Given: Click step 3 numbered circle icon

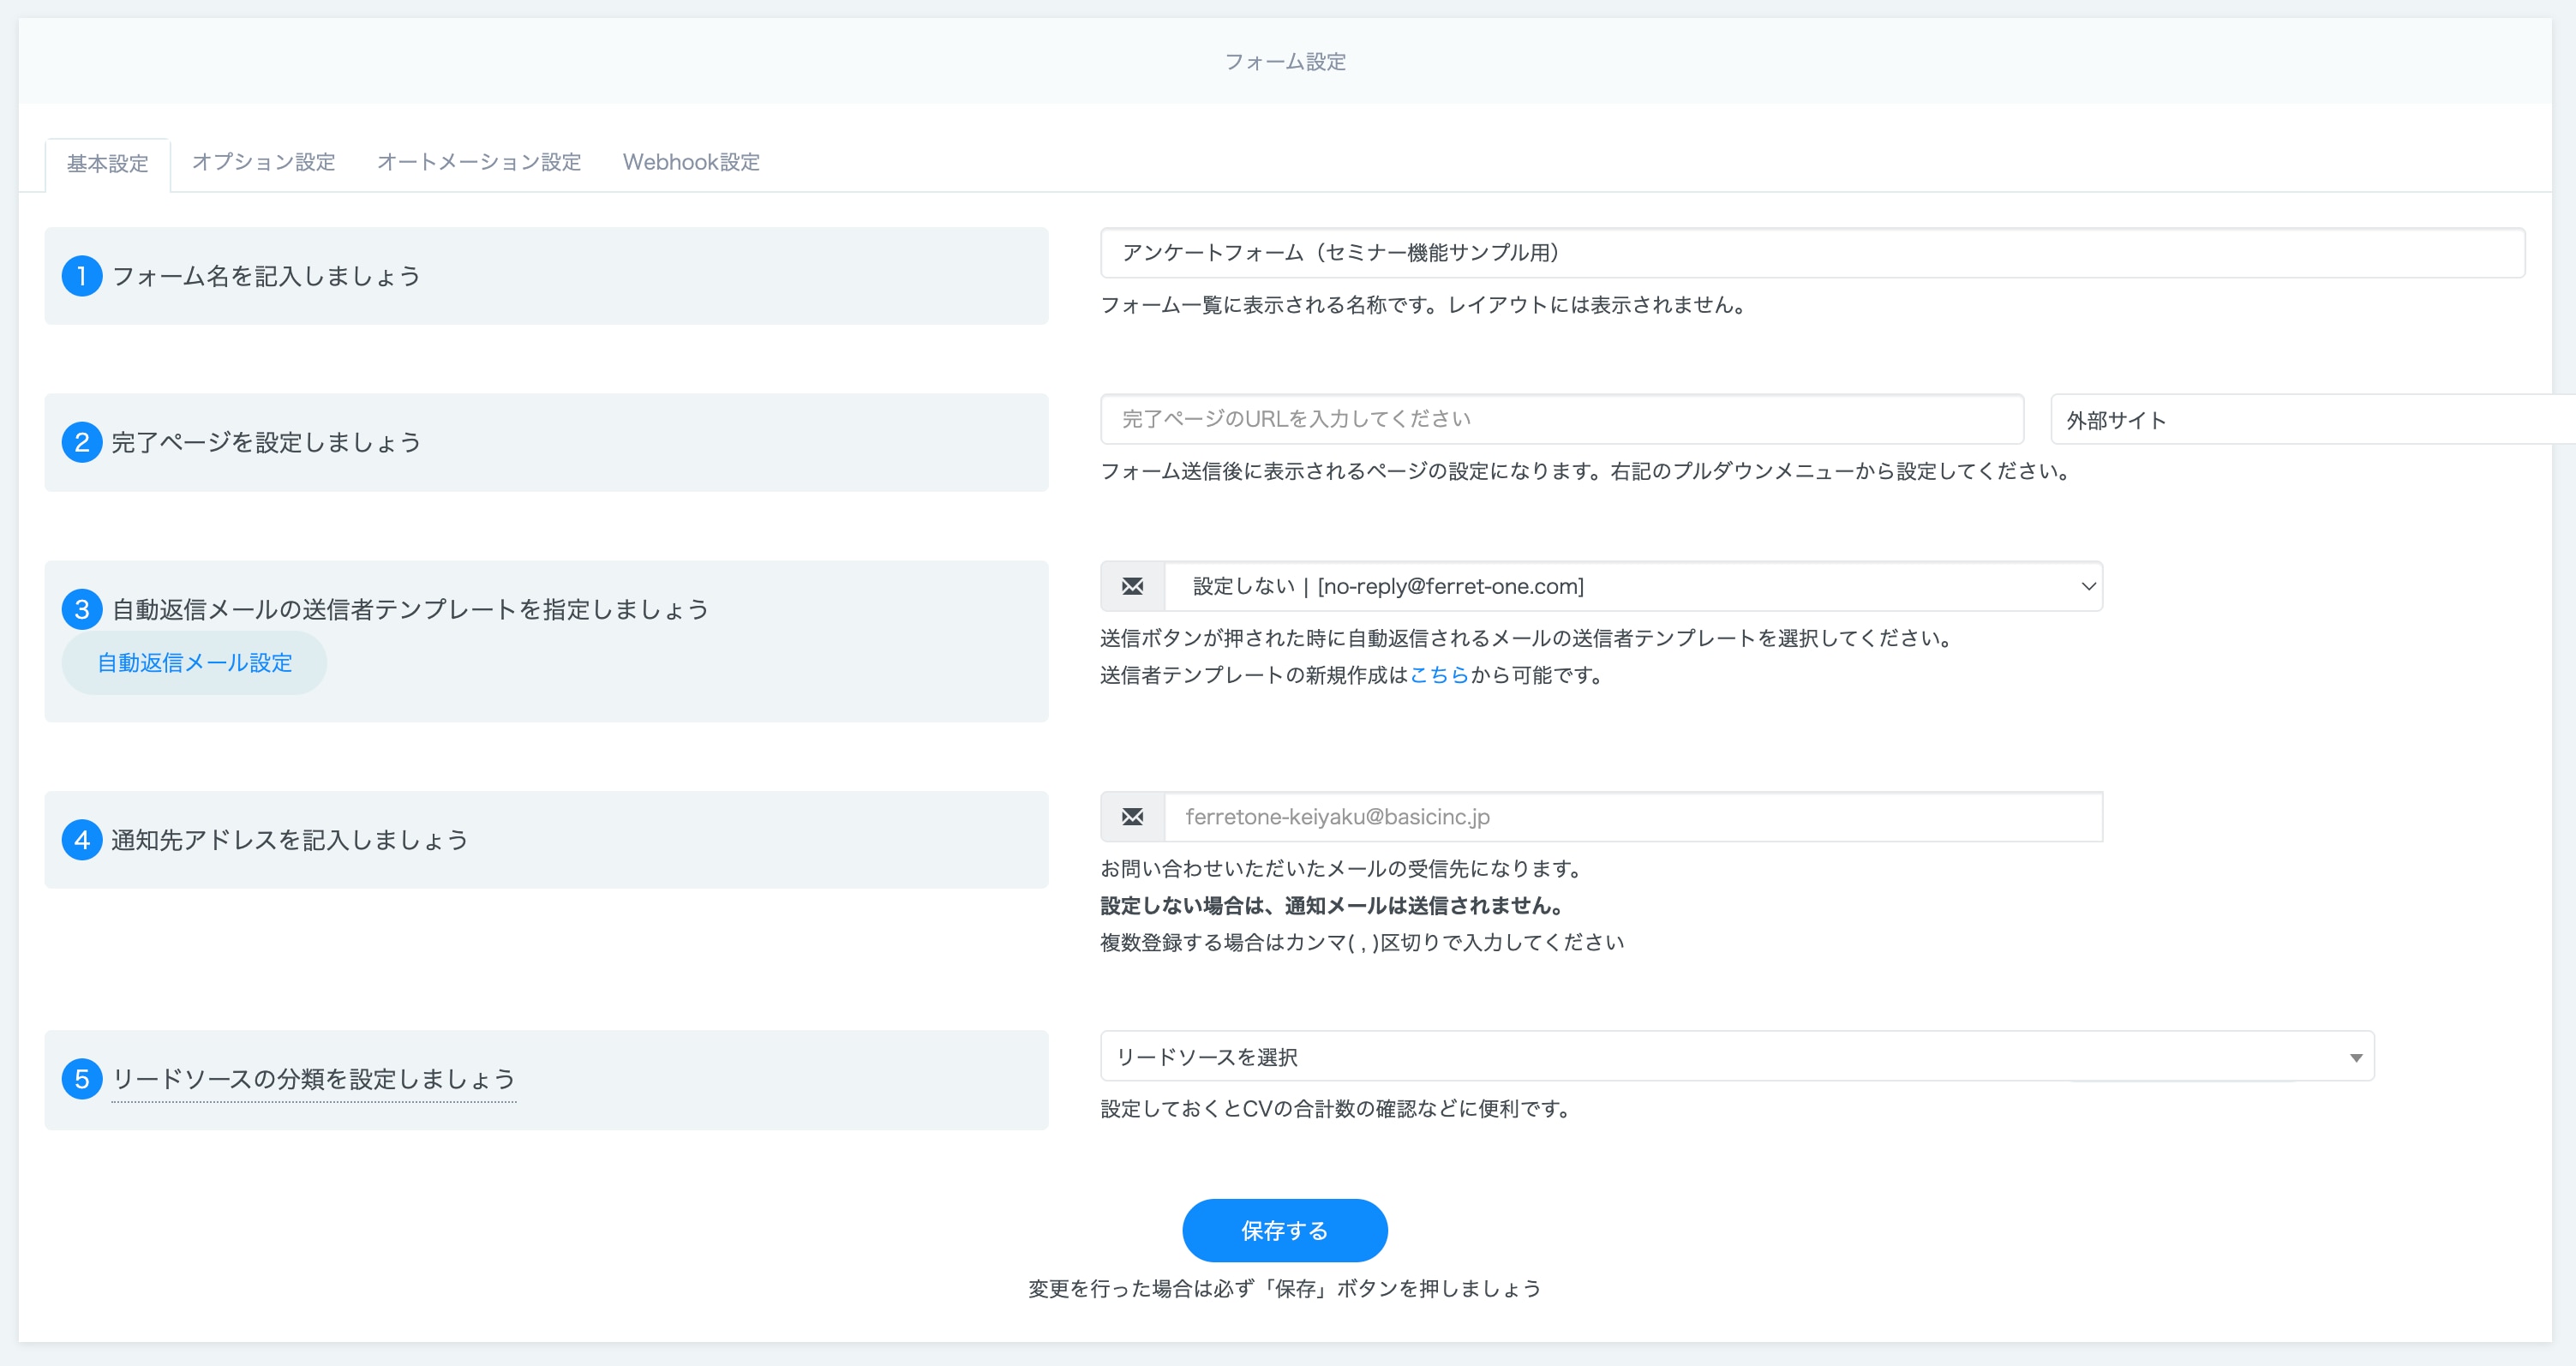Looking at the screenshot, I should click(x=82, y=609).
